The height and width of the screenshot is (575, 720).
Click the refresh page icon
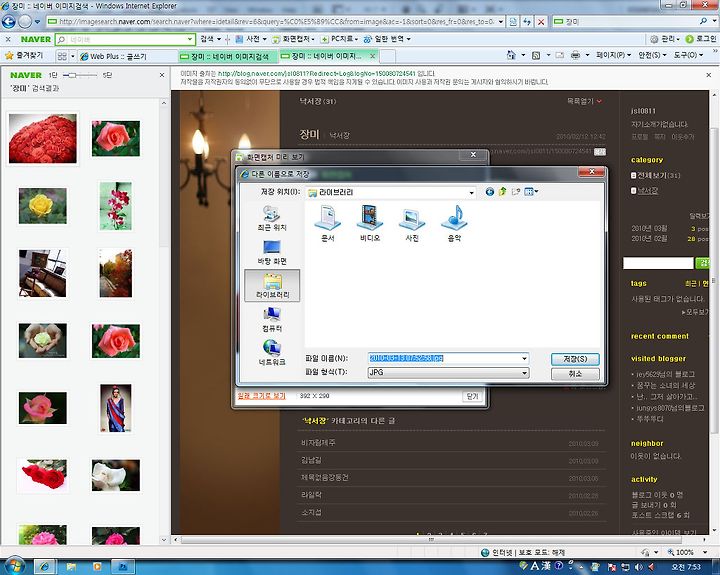(527, 22)
